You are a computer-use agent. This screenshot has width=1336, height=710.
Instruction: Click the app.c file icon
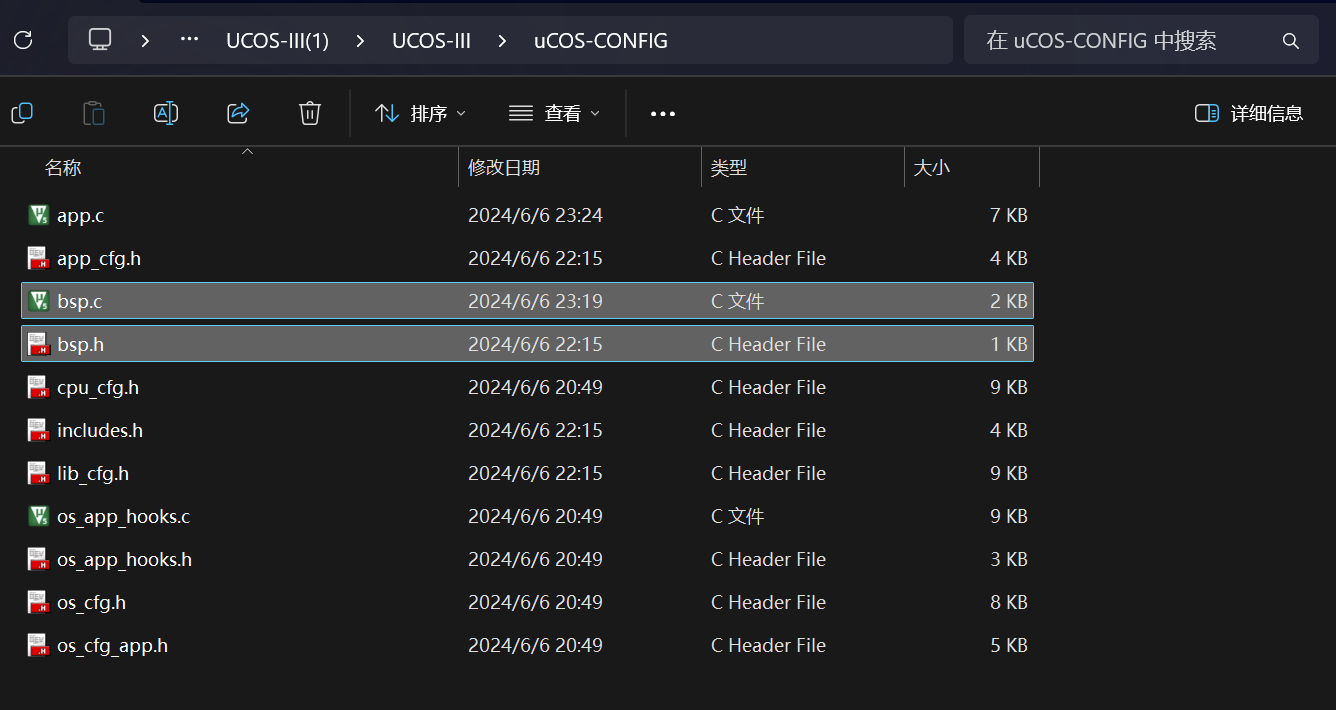tap(39, 215)
